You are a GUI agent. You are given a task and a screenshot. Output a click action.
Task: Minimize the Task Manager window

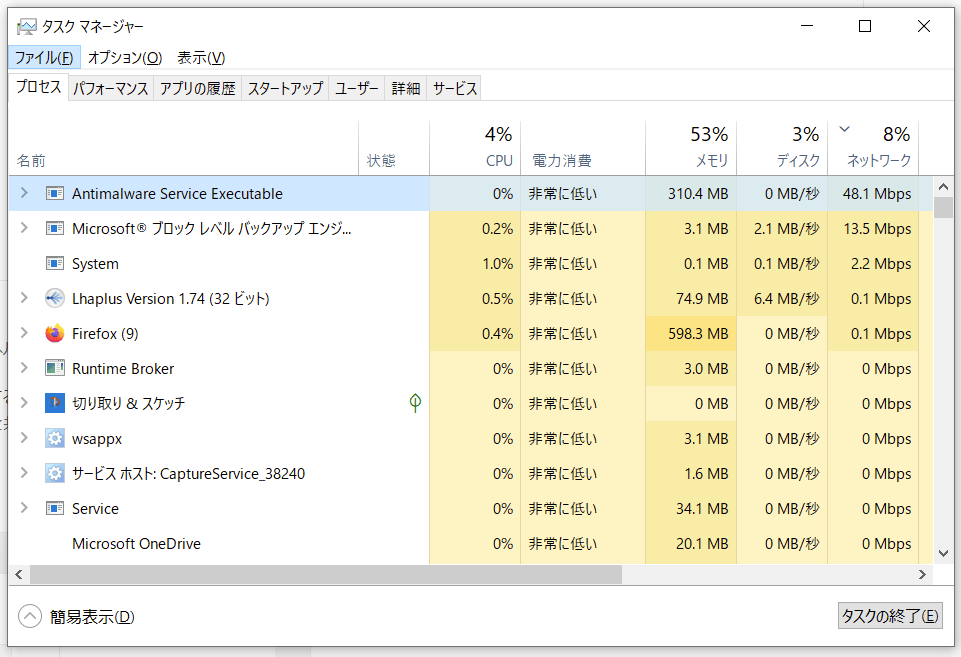807,26
